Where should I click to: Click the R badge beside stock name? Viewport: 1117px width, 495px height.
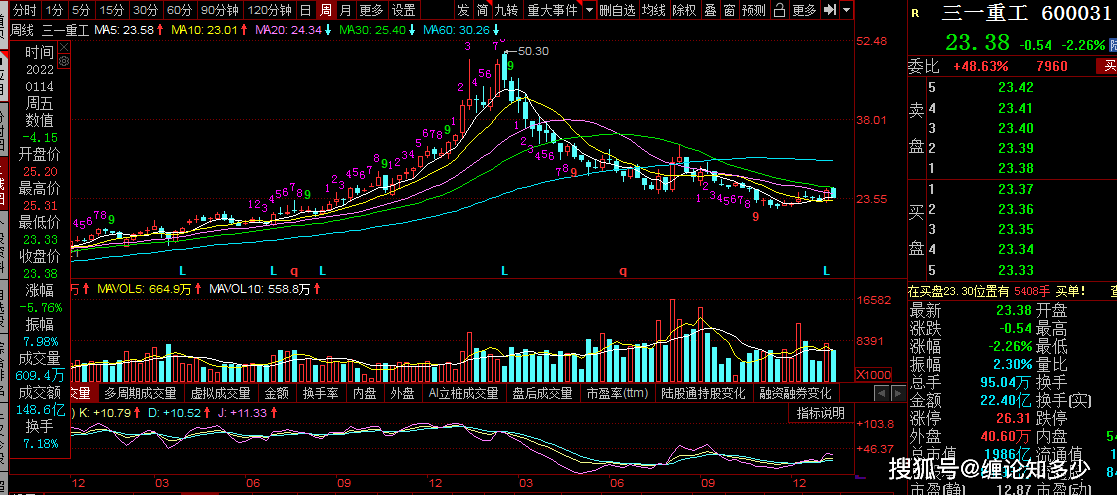point(915,13)
